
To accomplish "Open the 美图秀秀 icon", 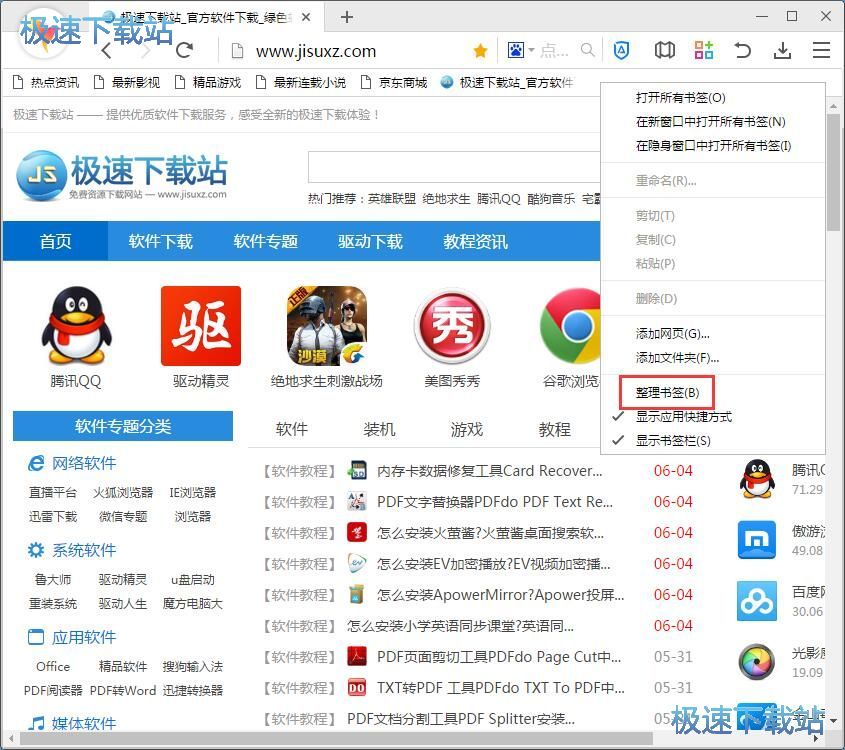I will coord(452,326).
